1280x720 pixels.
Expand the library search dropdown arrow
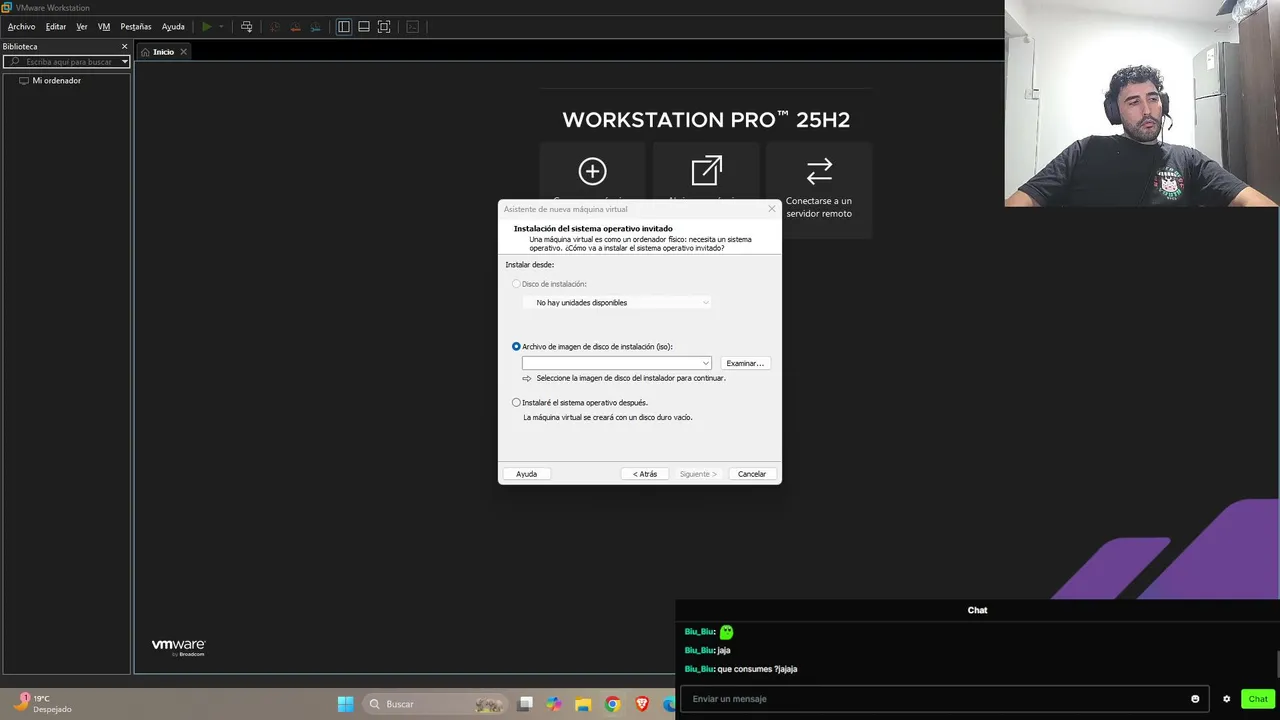pyautogui.click(x=125, y=62)
